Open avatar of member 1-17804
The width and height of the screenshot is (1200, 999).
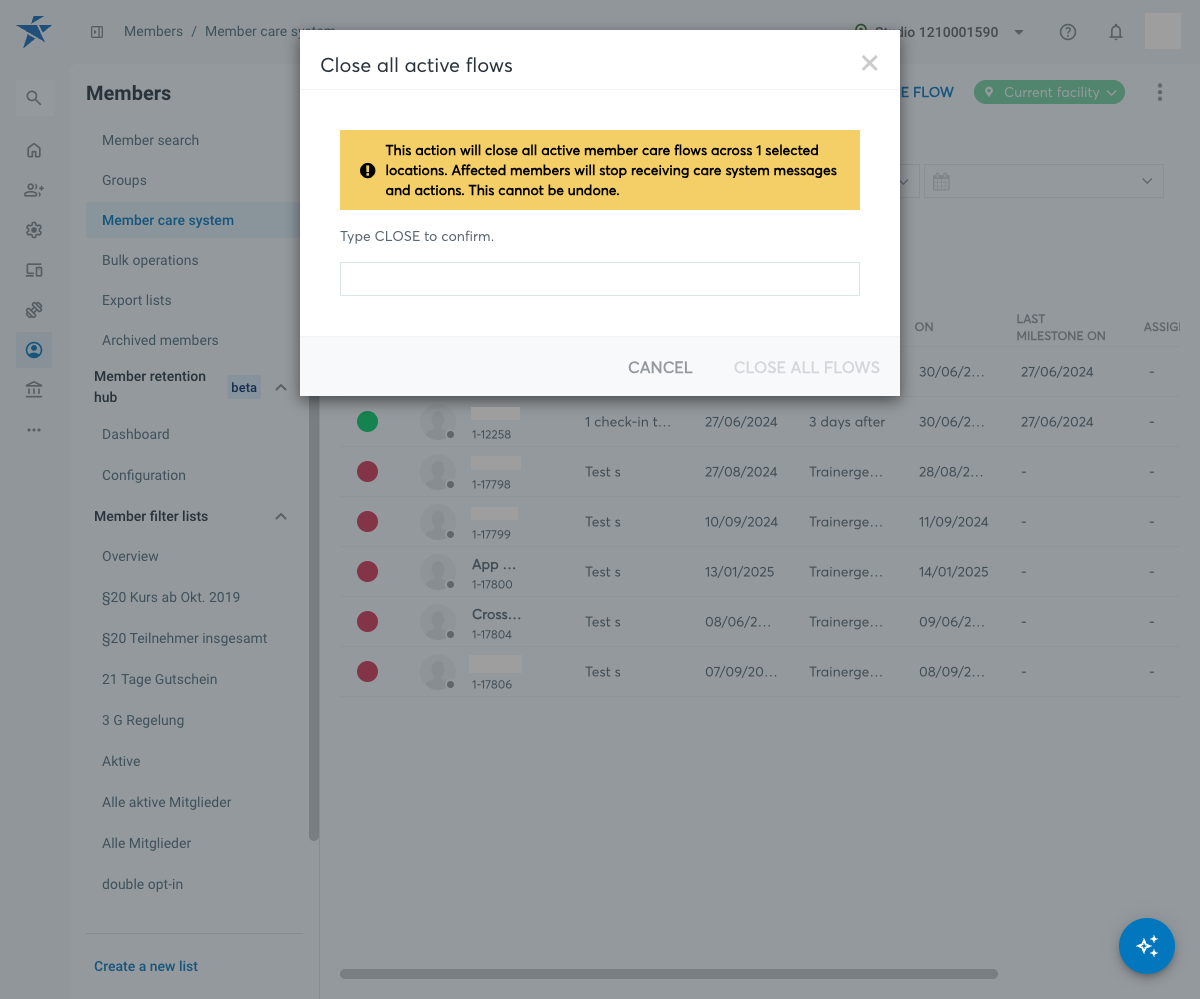click(x=438, y=622)
